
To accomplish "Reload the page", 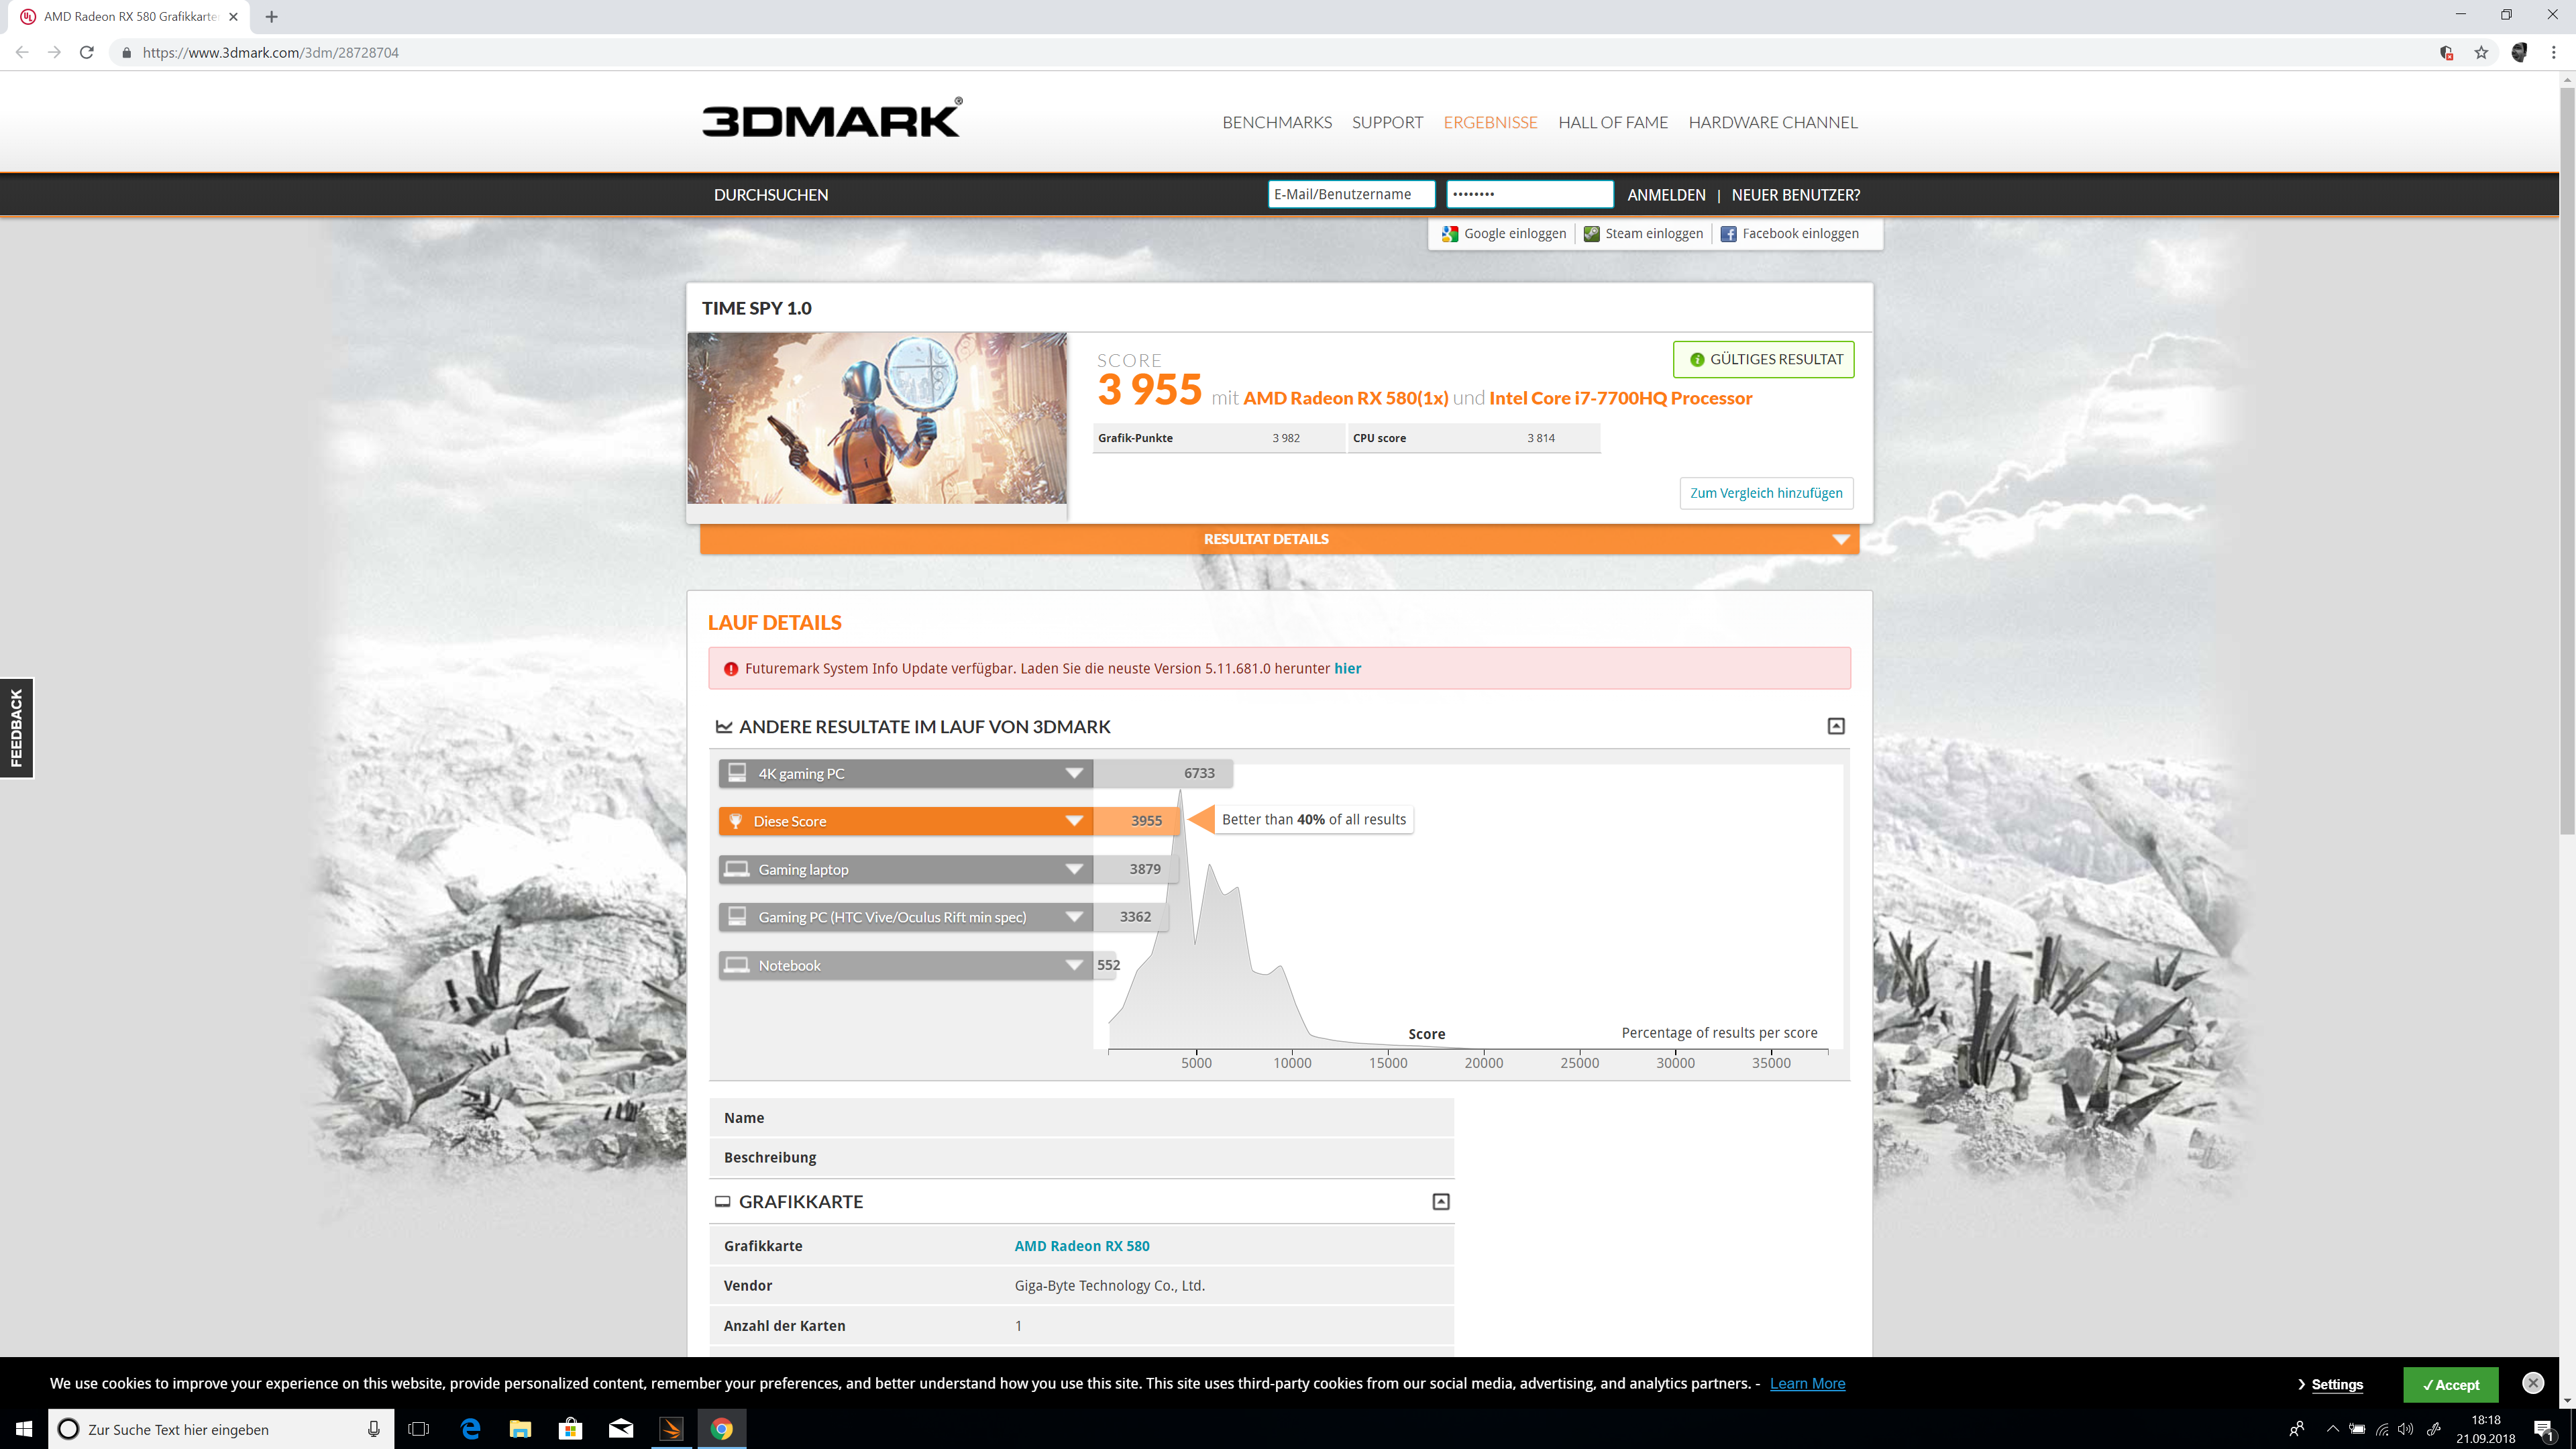I will (x=87, y=53).
